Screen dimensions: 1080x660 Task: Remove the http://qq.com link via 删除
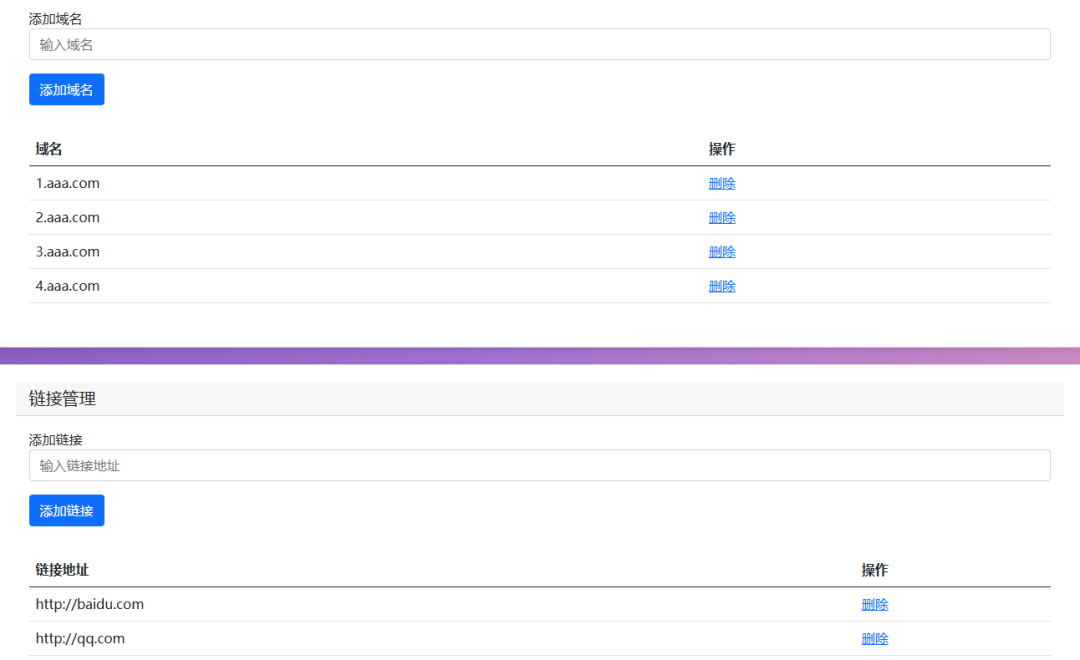(875, 639)
